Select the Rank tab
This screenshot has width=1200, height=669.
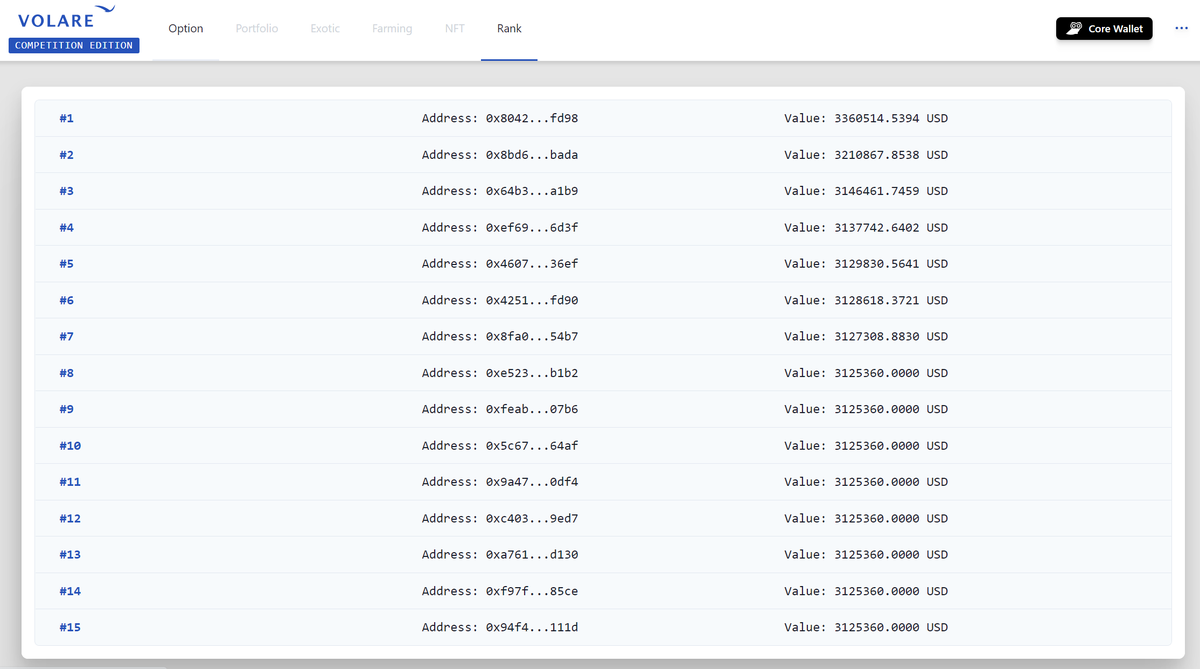[x=509, y=29]
